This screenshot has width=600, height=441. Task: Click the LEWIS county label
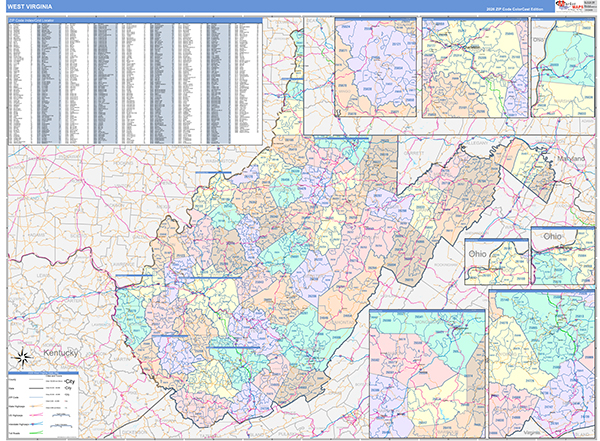43,275
